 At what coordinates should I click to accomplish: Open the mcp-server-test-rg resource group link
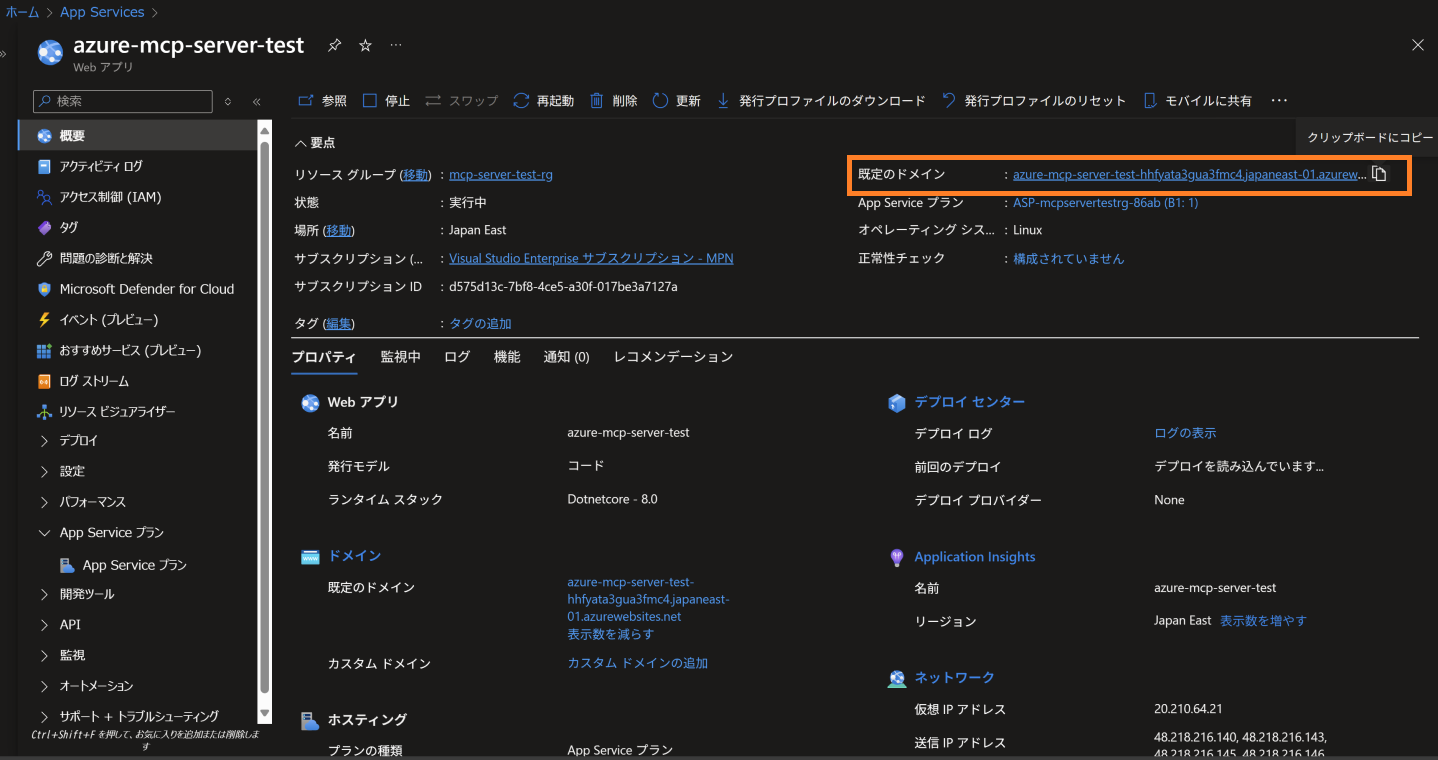[501, 174]
